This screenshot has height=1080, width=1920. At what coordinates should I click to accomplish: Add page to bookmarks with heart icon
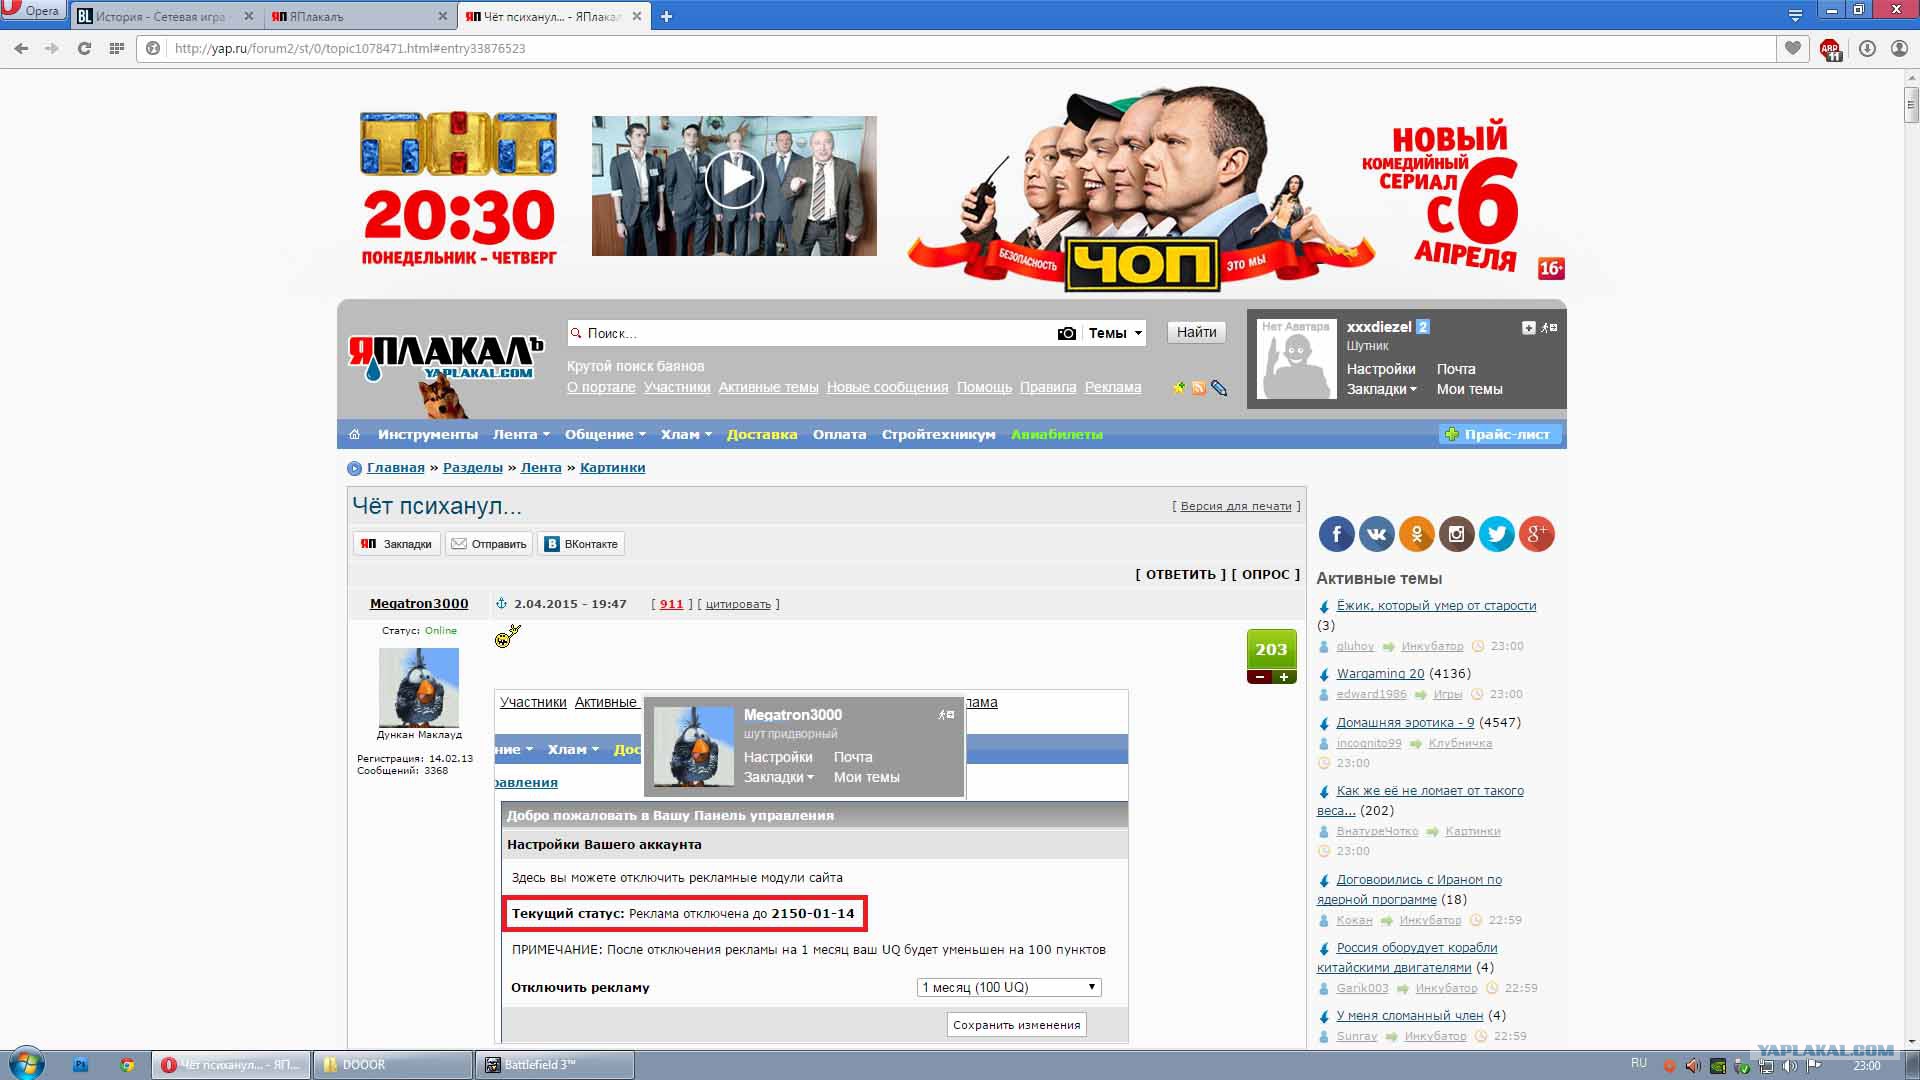pyautogui.click(x=1793, y=48)
